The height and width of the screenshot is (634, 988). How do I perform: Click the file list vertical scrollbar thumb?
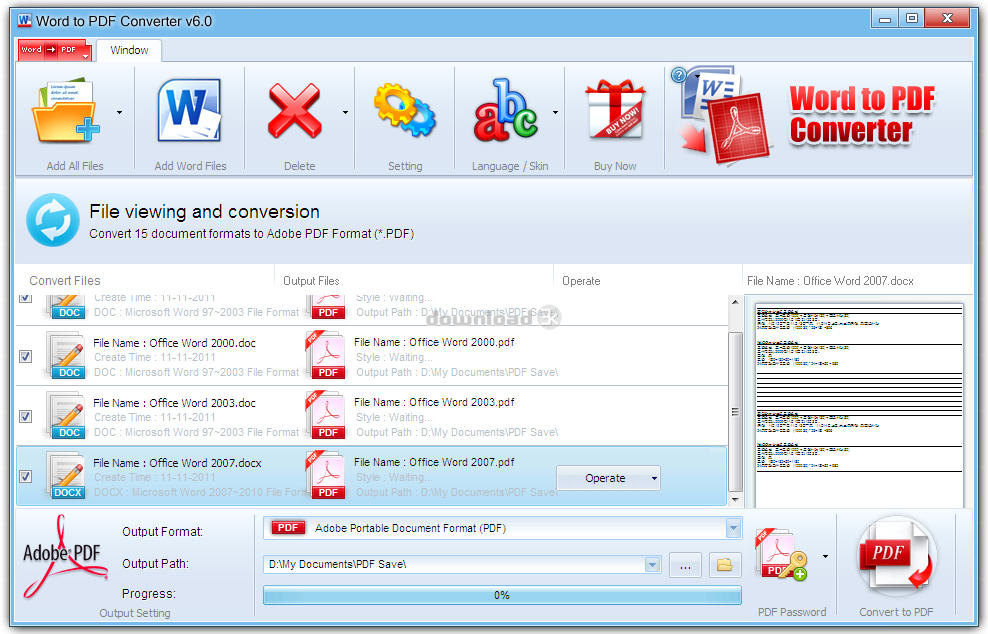click(x=735, y=412)
